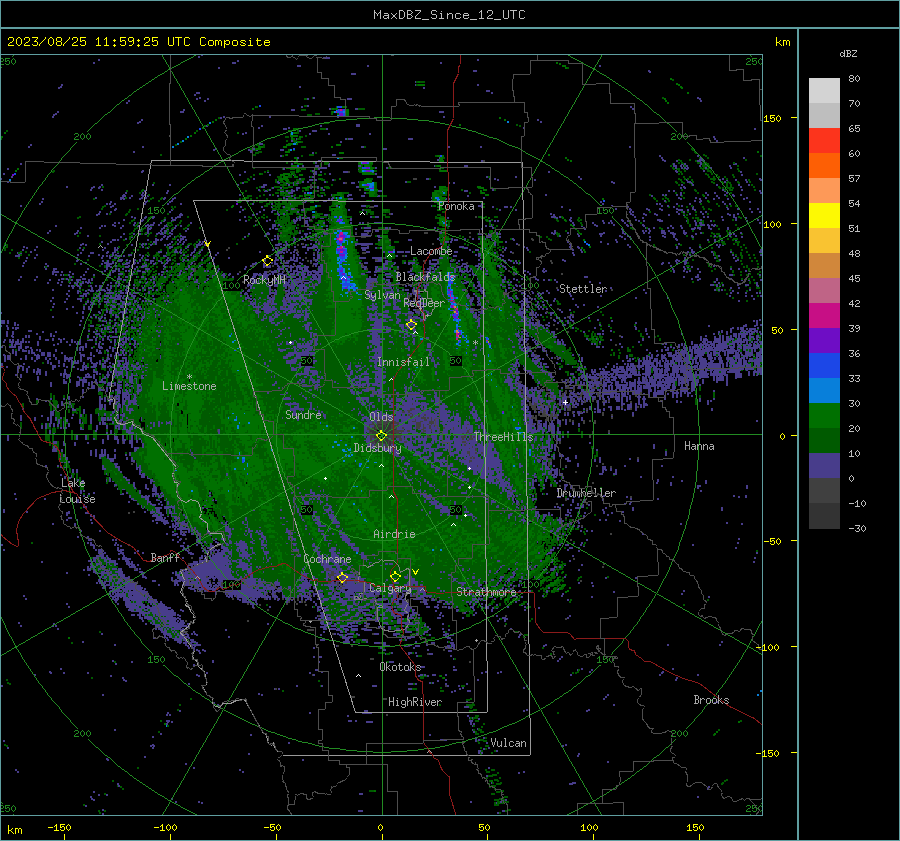Click the MaxDBZ_Since_12_UTC title text

coord(449,15)
